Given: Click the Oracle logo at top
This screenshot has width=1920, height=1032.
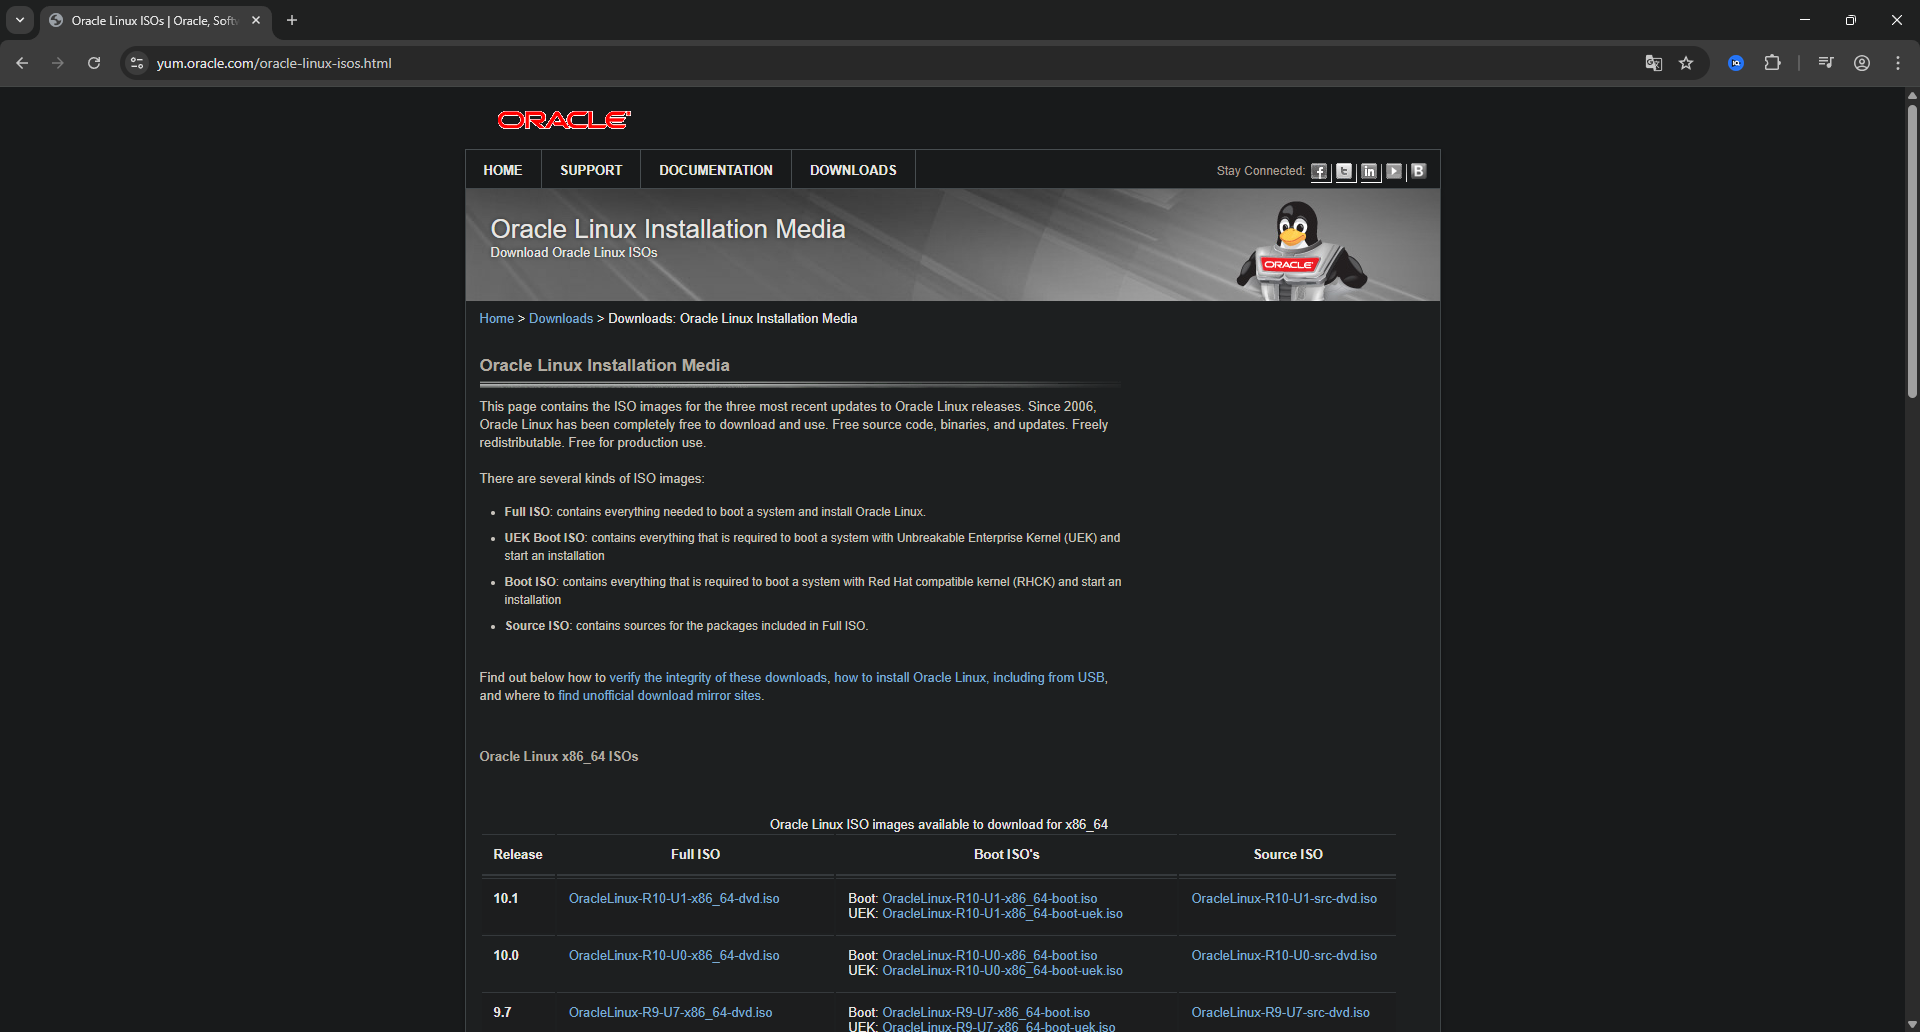Looking at the screenshot, I should coord(564,120).
